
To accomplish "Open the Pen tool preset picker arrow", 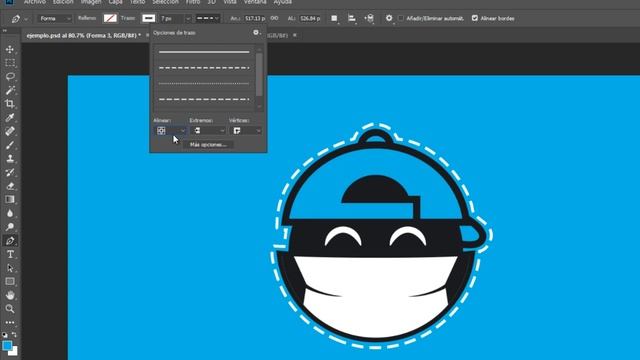I will click(x=26, y=19).
